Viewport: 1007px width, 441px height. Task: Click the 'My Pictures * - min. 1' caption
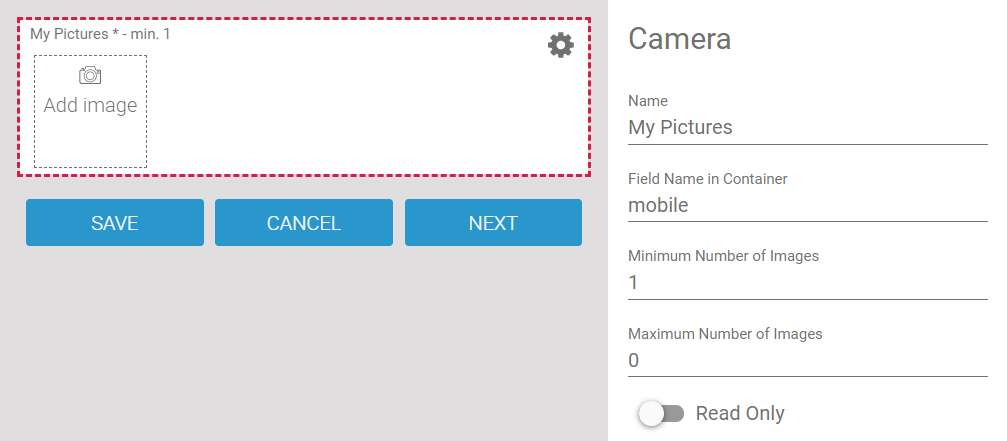pyautogui.click(x=100, y=34)
